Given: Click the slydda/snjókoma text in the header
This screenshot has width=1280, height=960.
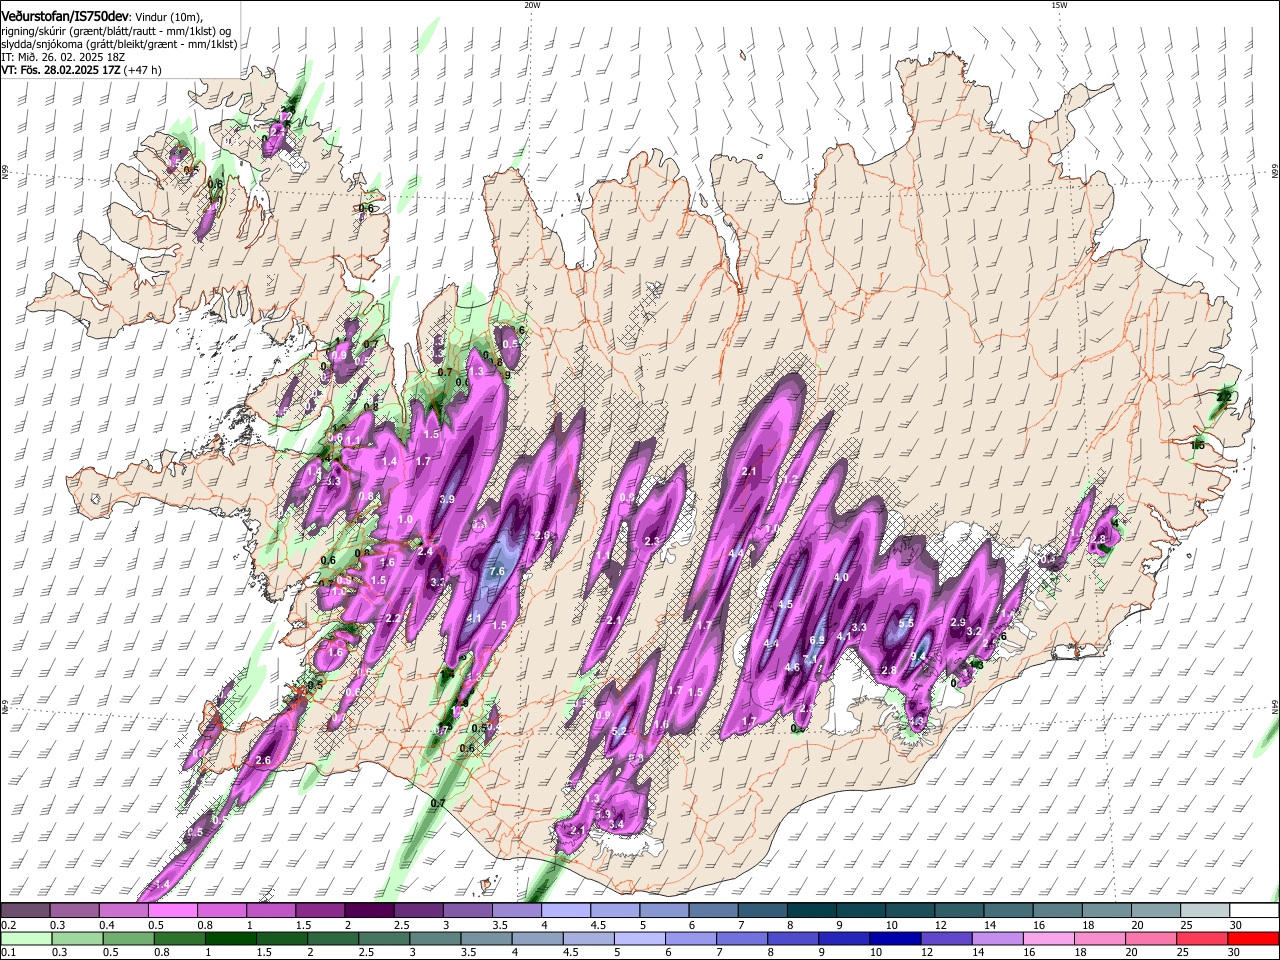Looking at the screenshot, I should (x=43, y=44).
